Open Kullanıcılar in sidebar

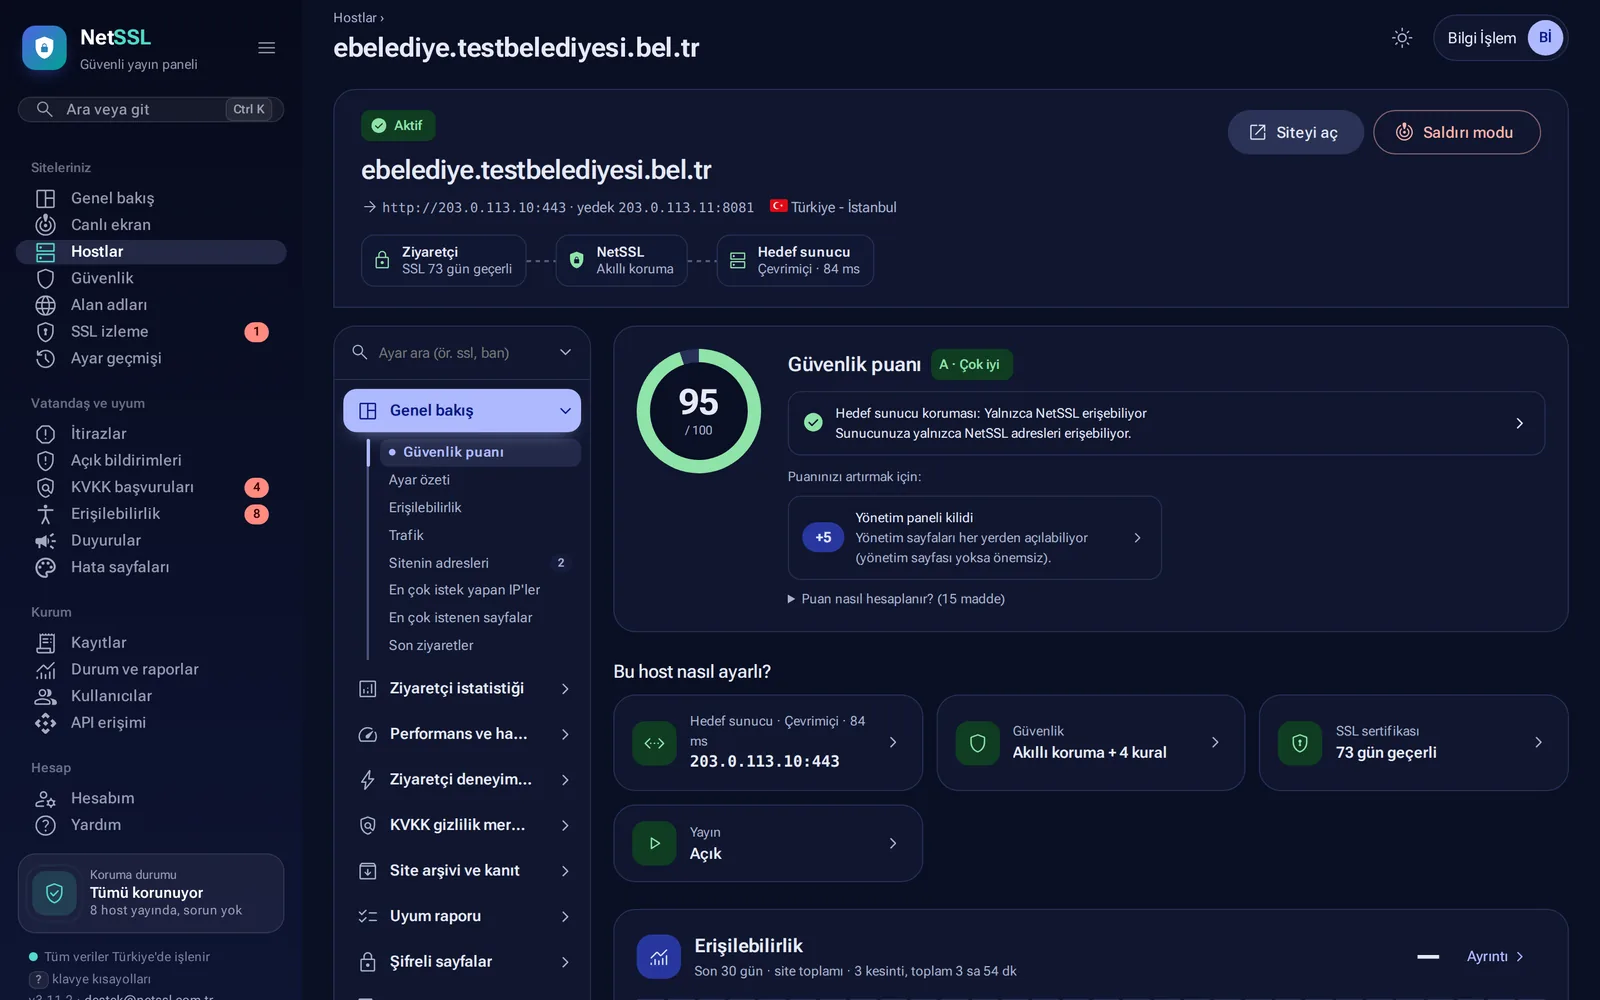click(x=151, y=696)
